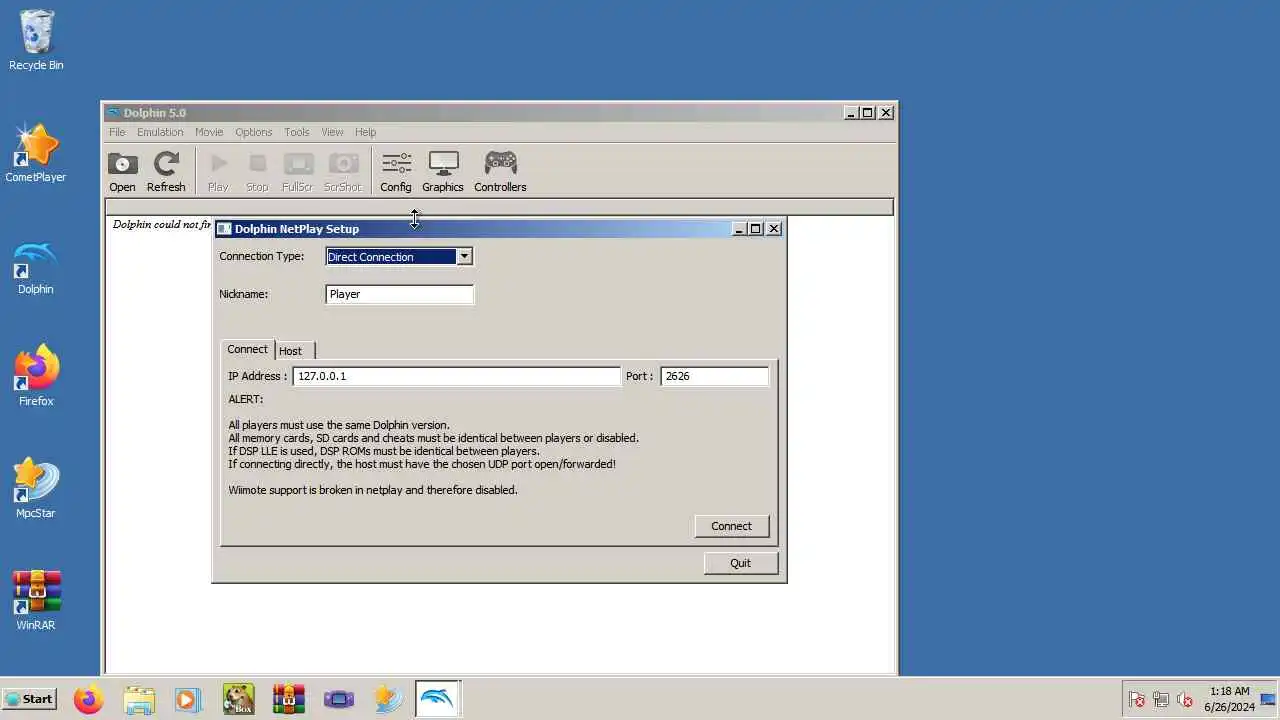
Task: Click the Refresh toolbar icon
Action: (166, 171)
